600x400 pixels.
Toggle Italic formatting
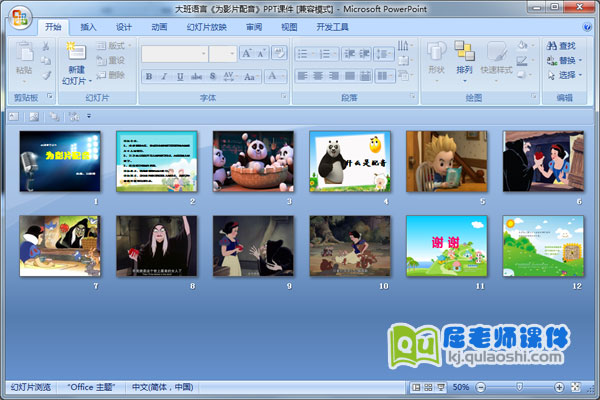pyautogui.click(x=164, y=76)
